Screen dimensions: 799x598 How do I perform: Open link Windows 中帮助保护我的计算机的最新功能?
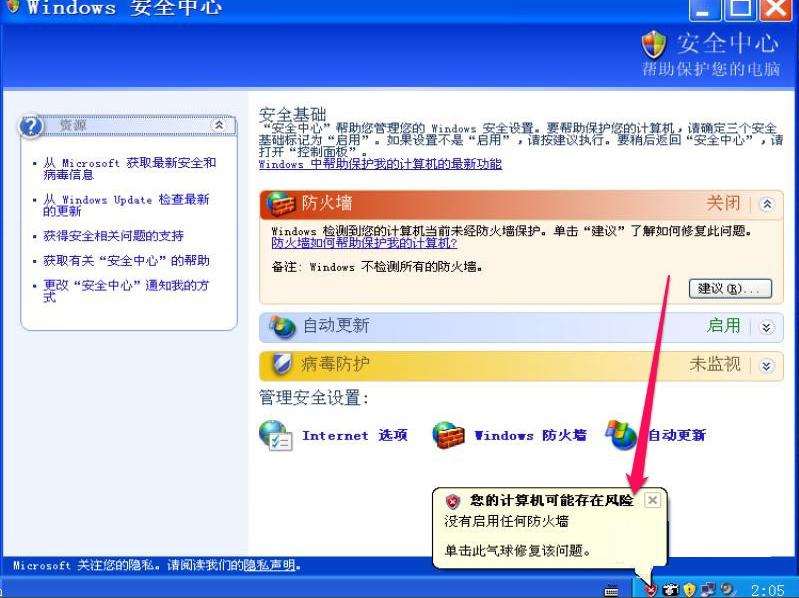coord(380,164)
